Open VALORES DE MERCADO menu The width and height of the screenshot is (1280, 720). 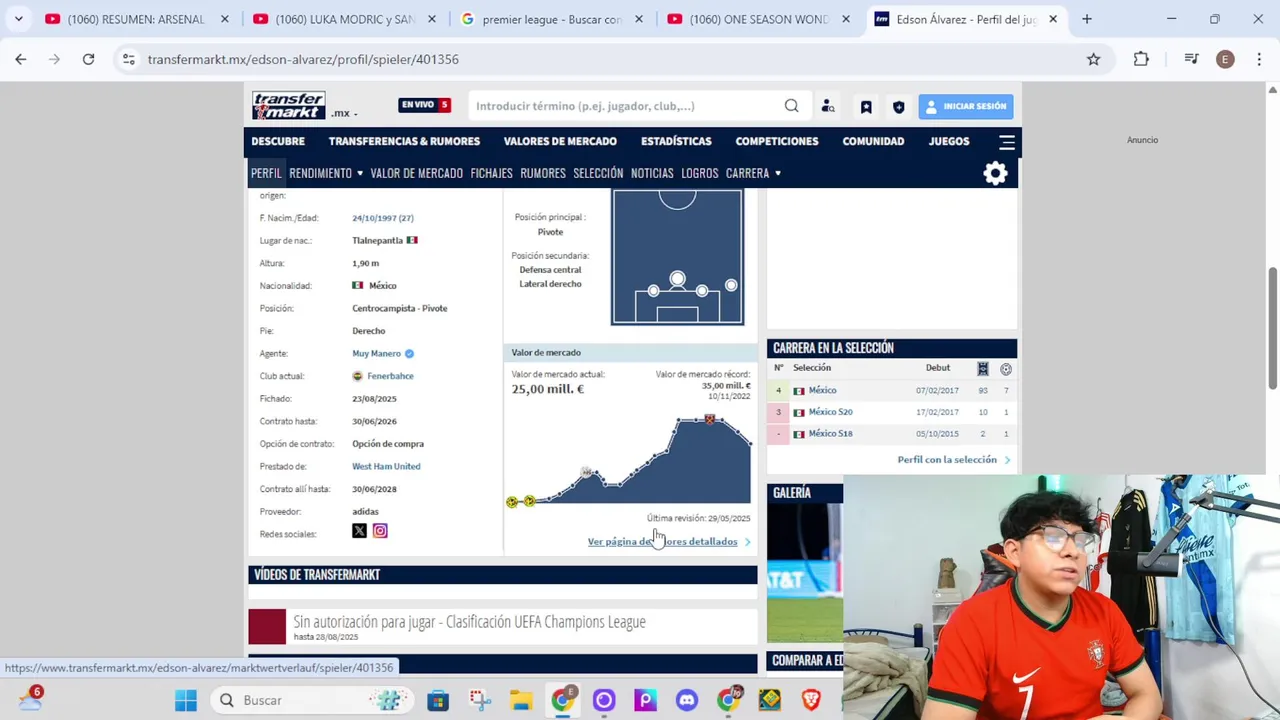560,141
